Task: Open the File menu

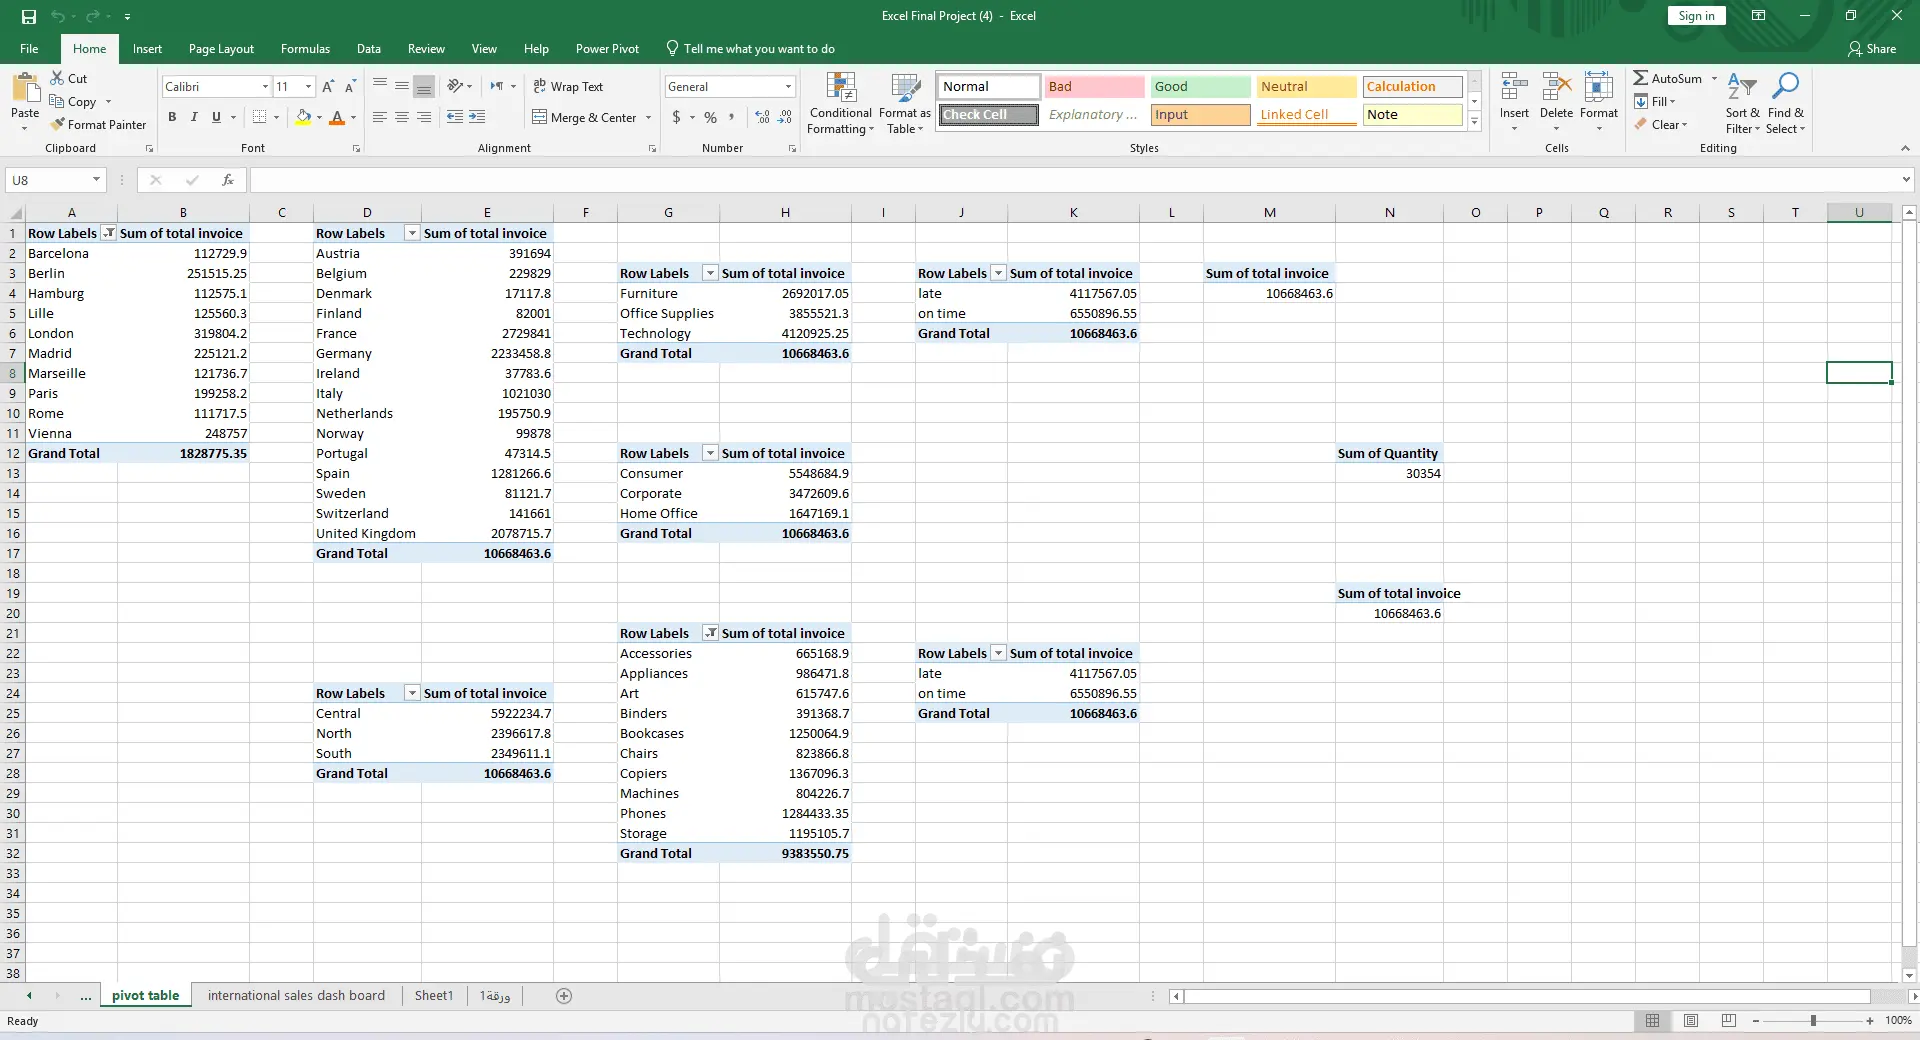Action: click(x=29, y=49)
